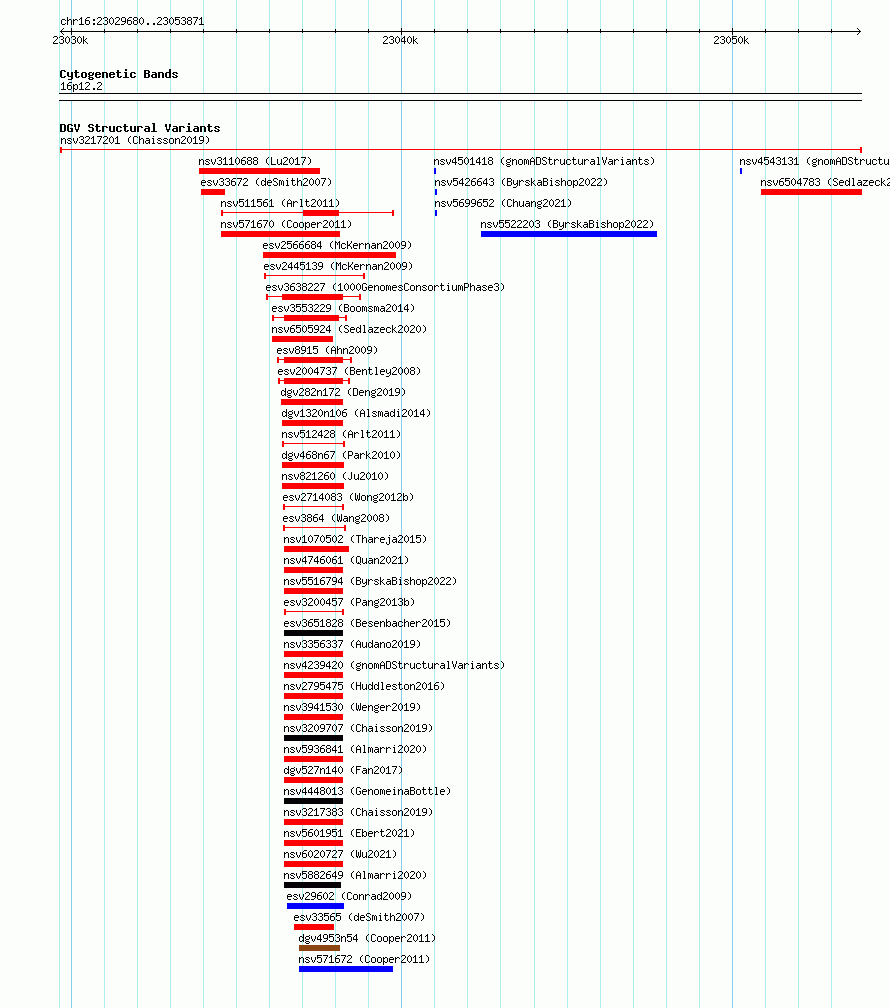Open esv2714083 (Wong2012b) variant
Screen dimensions: 890x1008
pyautogui.click(x=349, y=498)
